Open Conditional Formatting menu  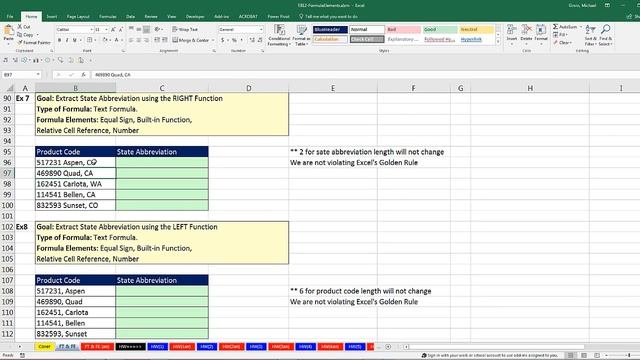[x=279, y=35]
